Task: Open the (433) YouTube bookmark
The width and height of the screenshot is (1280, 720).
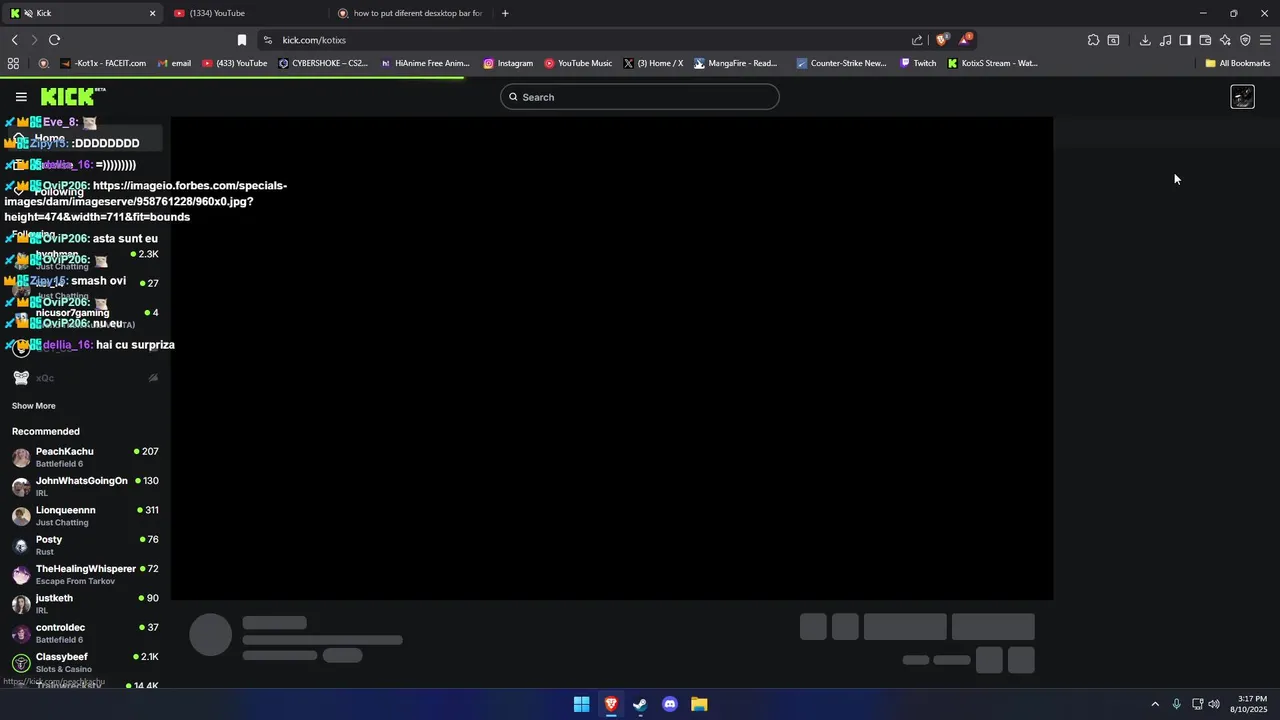Action: tap(235, 63)
